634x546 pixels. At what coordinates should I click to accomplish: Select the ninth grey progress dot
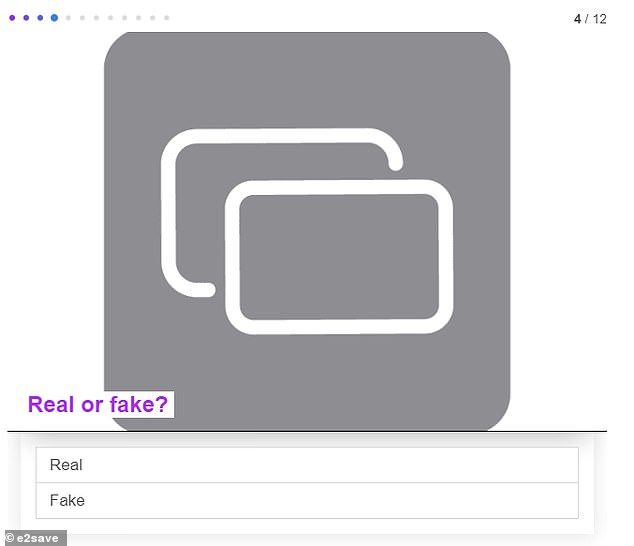(125, 18)
